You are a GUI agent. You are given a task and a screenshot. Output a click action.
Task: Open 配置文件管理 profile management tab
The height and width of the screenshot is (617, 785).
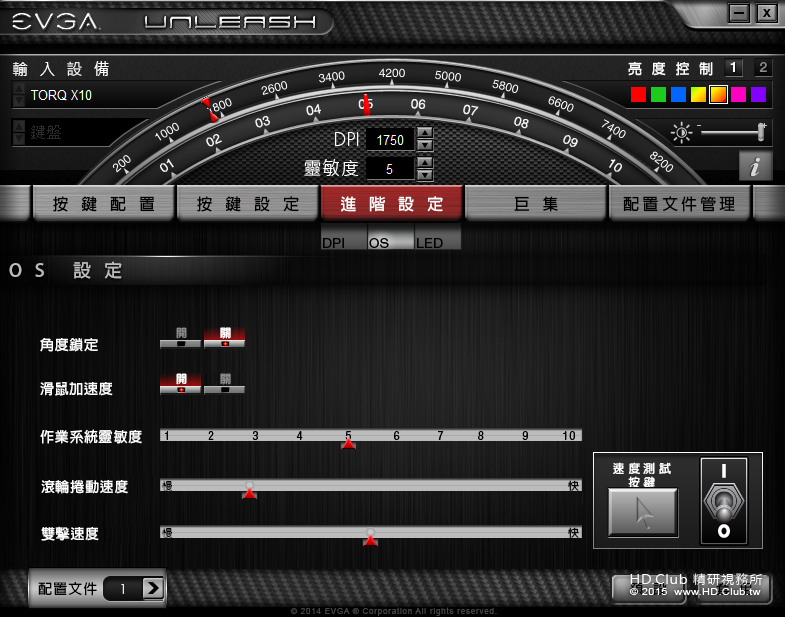tap(679, 204)
